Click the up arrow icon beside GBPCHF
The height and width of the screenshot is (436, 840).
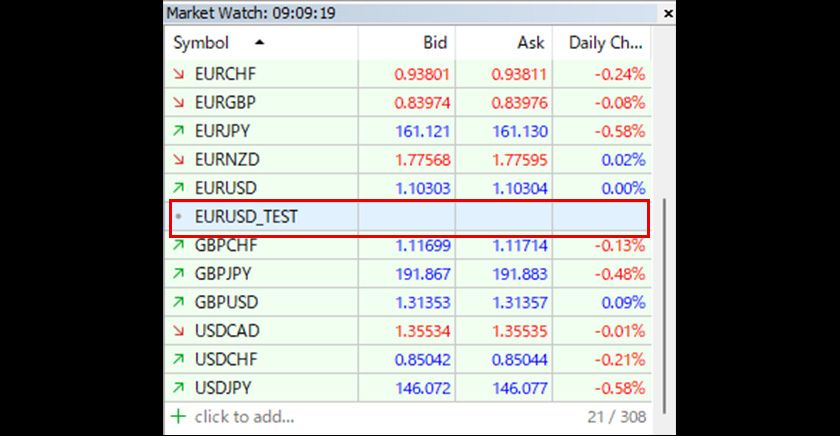(180, 245)
